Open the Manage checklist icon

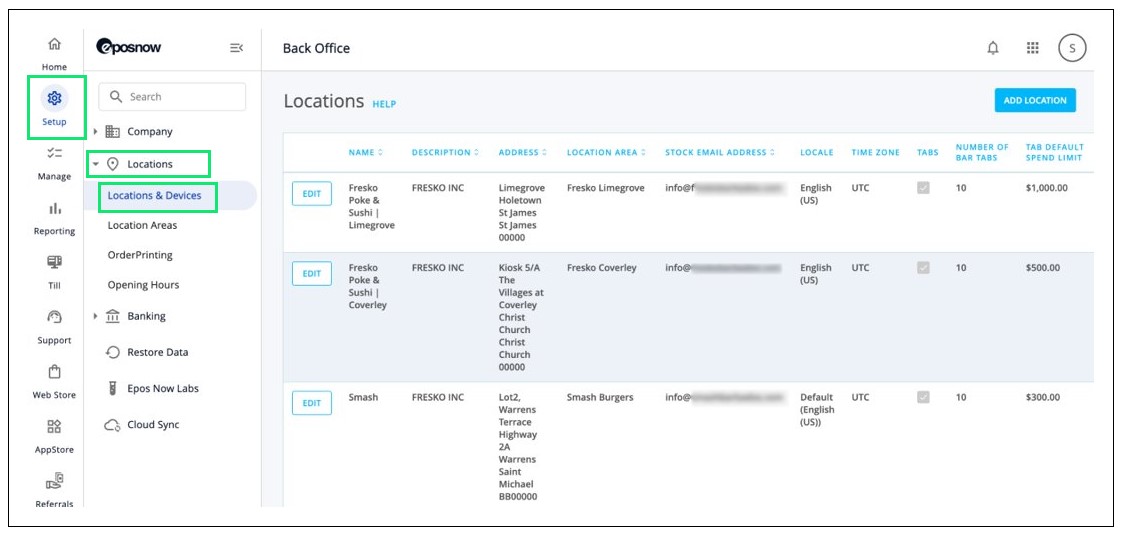pyautogui.click(x=54, y=152)
